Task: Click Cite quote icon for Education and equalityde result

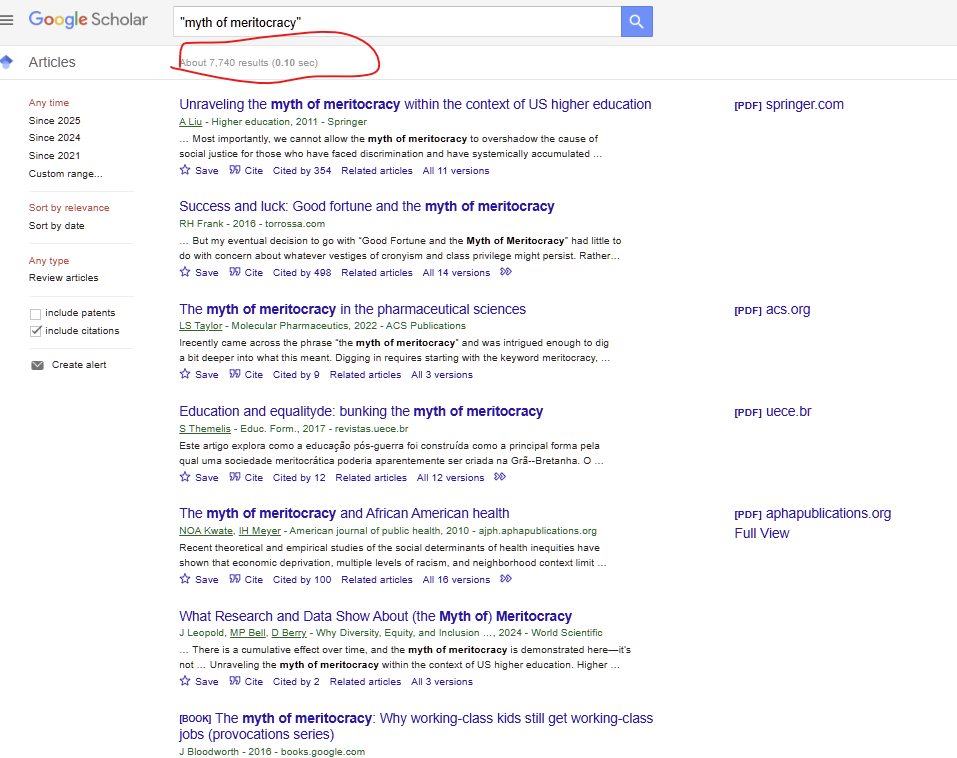Action: [x=235, y=477]
